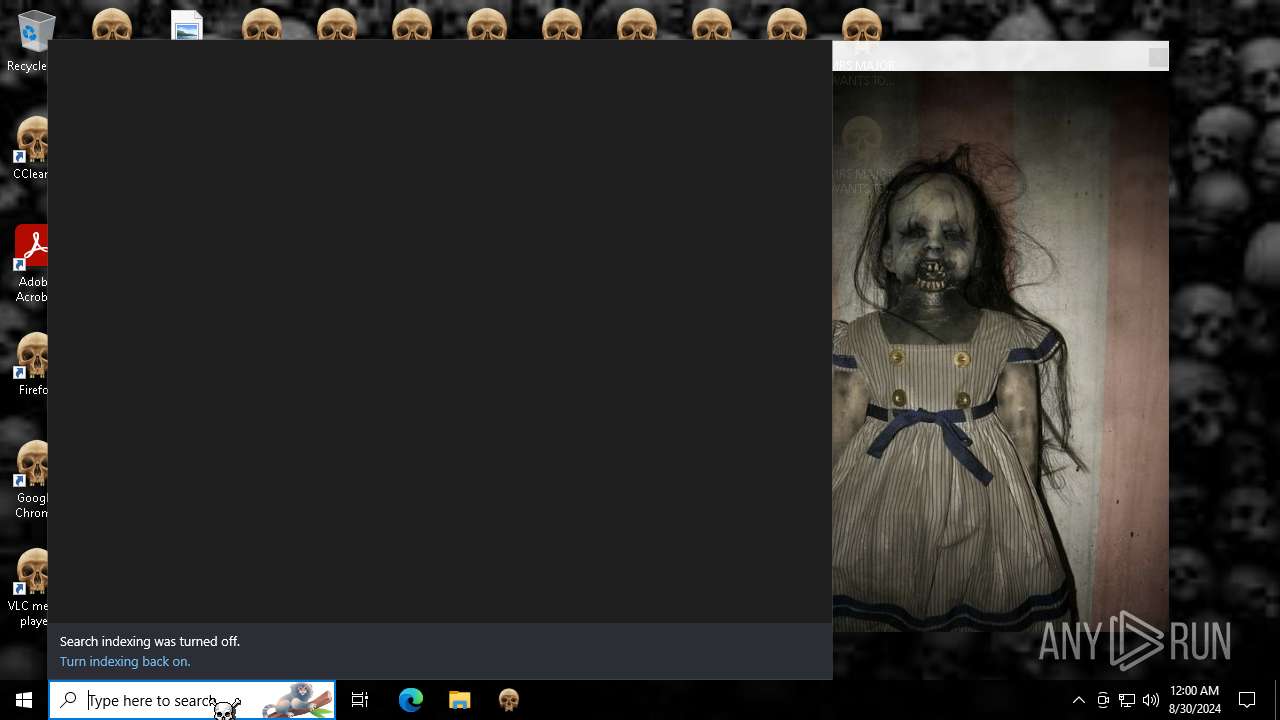
Task: Select the Google Chrome skull desktop shortcut
Action: tap(32, 480)
